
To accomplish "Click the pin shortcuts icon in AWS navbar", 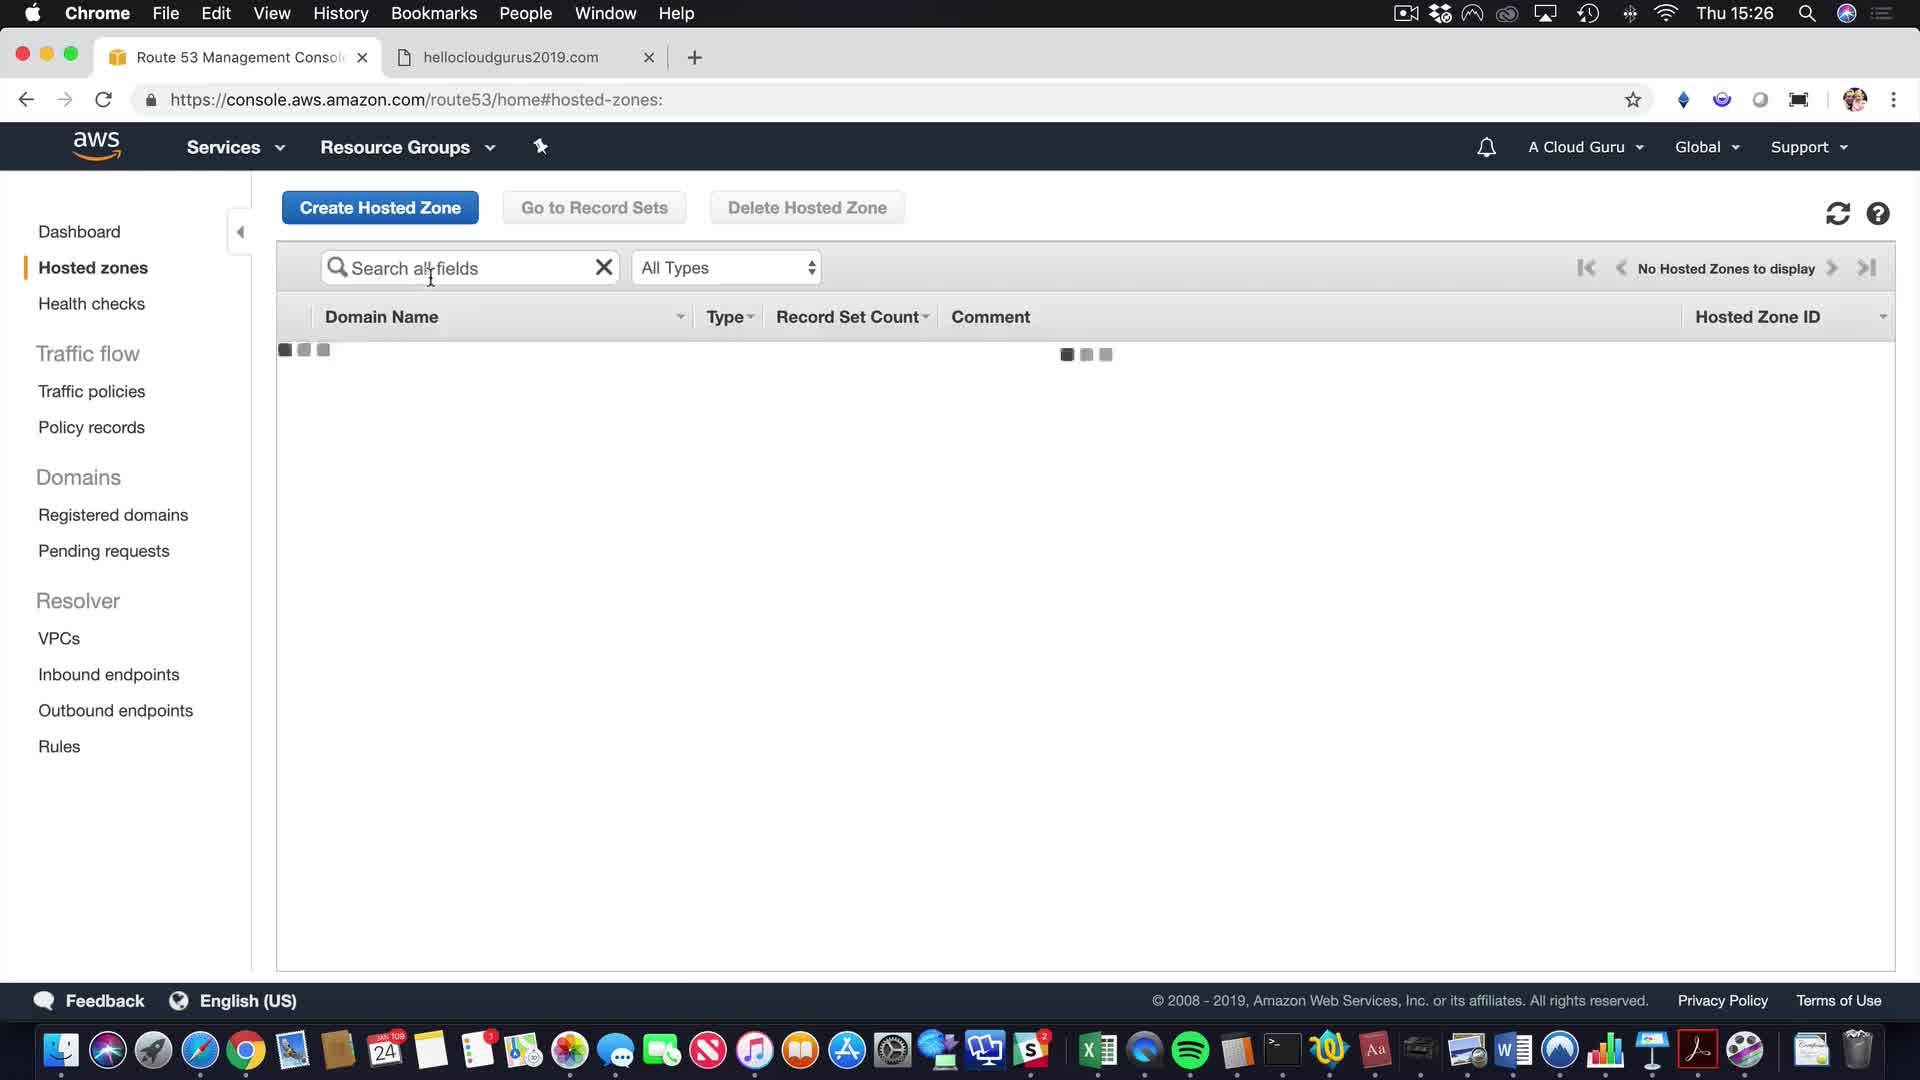I will (x=540, y=147).
